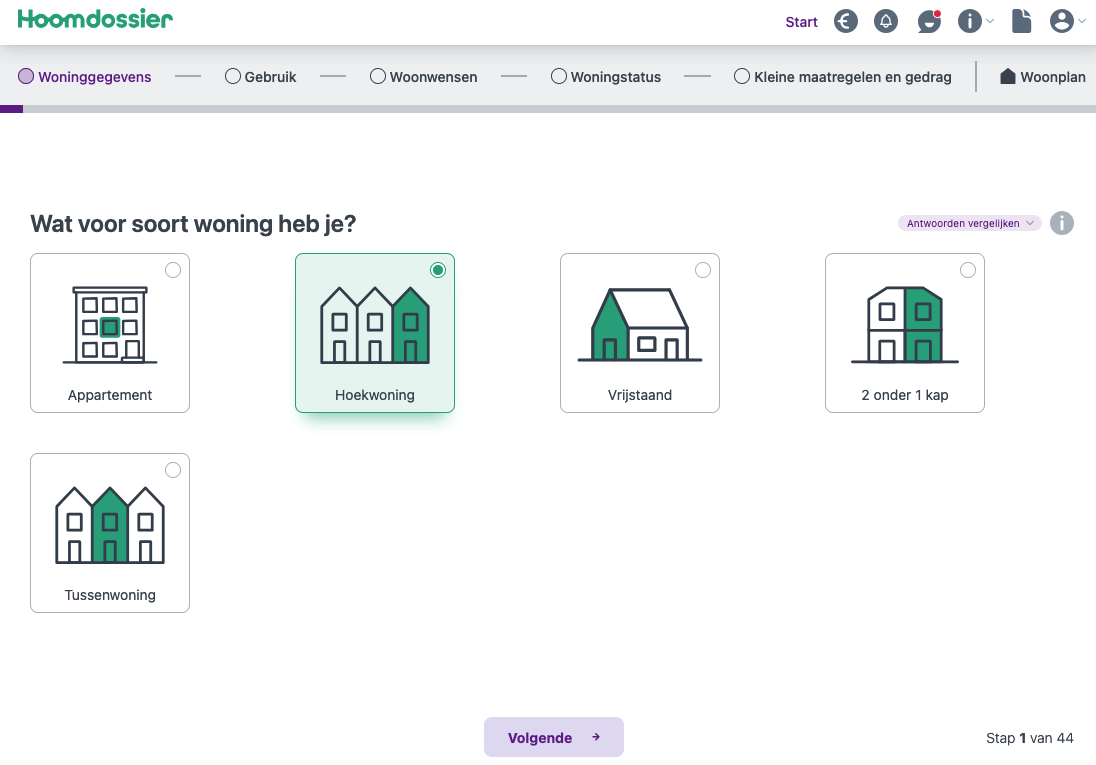Click the document file icon in header
The height and width of the screenshot is (765, 1096).
tap(1021, 21)
